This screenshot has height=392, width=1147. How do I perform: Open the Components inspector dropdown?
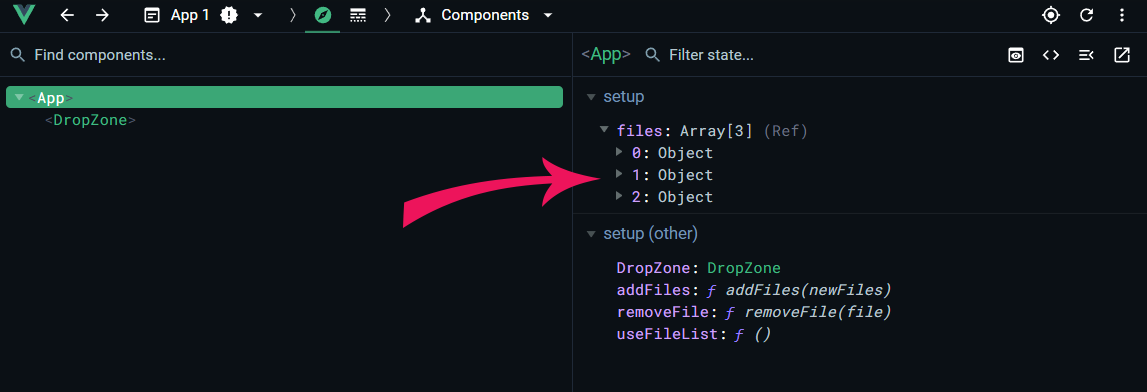click(x=484, y=15)
